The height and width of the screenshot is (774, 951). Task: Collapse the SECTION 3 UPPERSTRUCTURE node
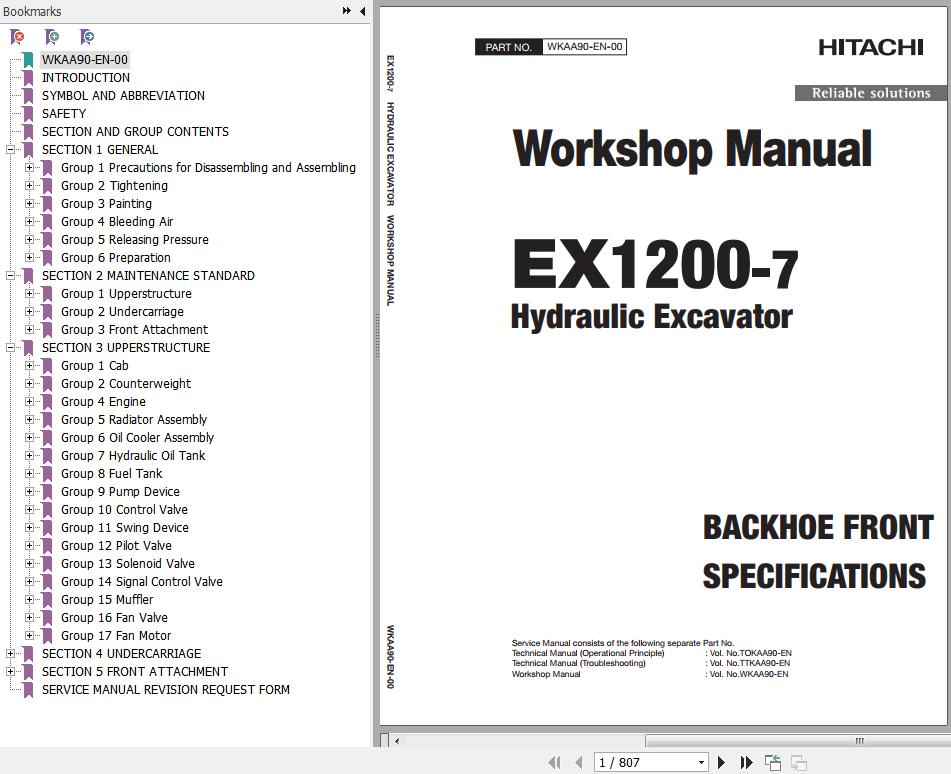click(x=10, y=348)
